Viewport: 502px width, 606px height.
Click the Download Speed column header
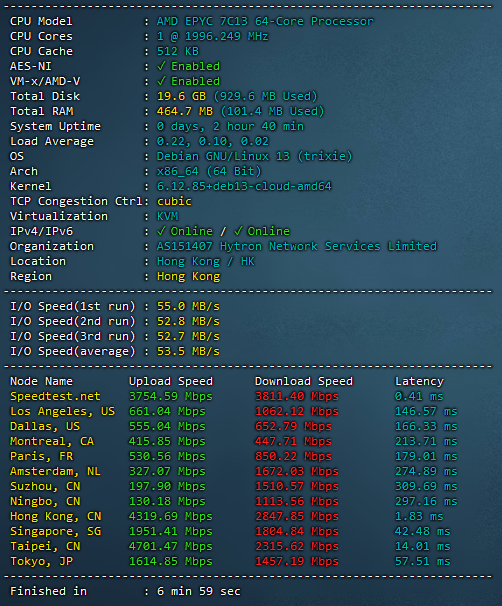304,381
